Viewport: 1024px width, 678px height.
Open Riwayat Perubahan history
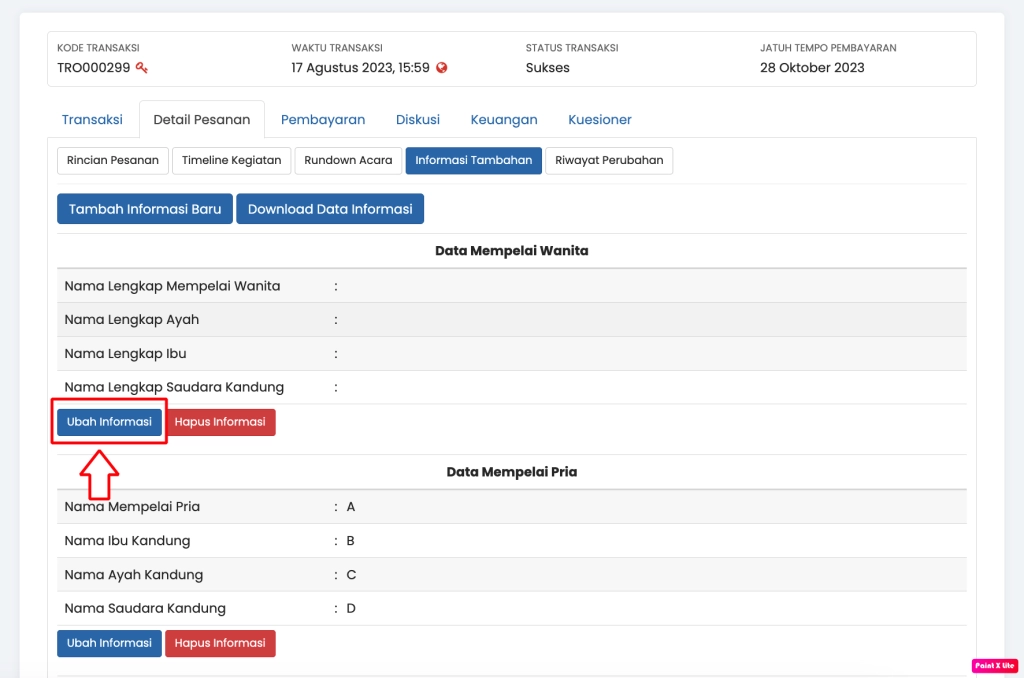609,160
